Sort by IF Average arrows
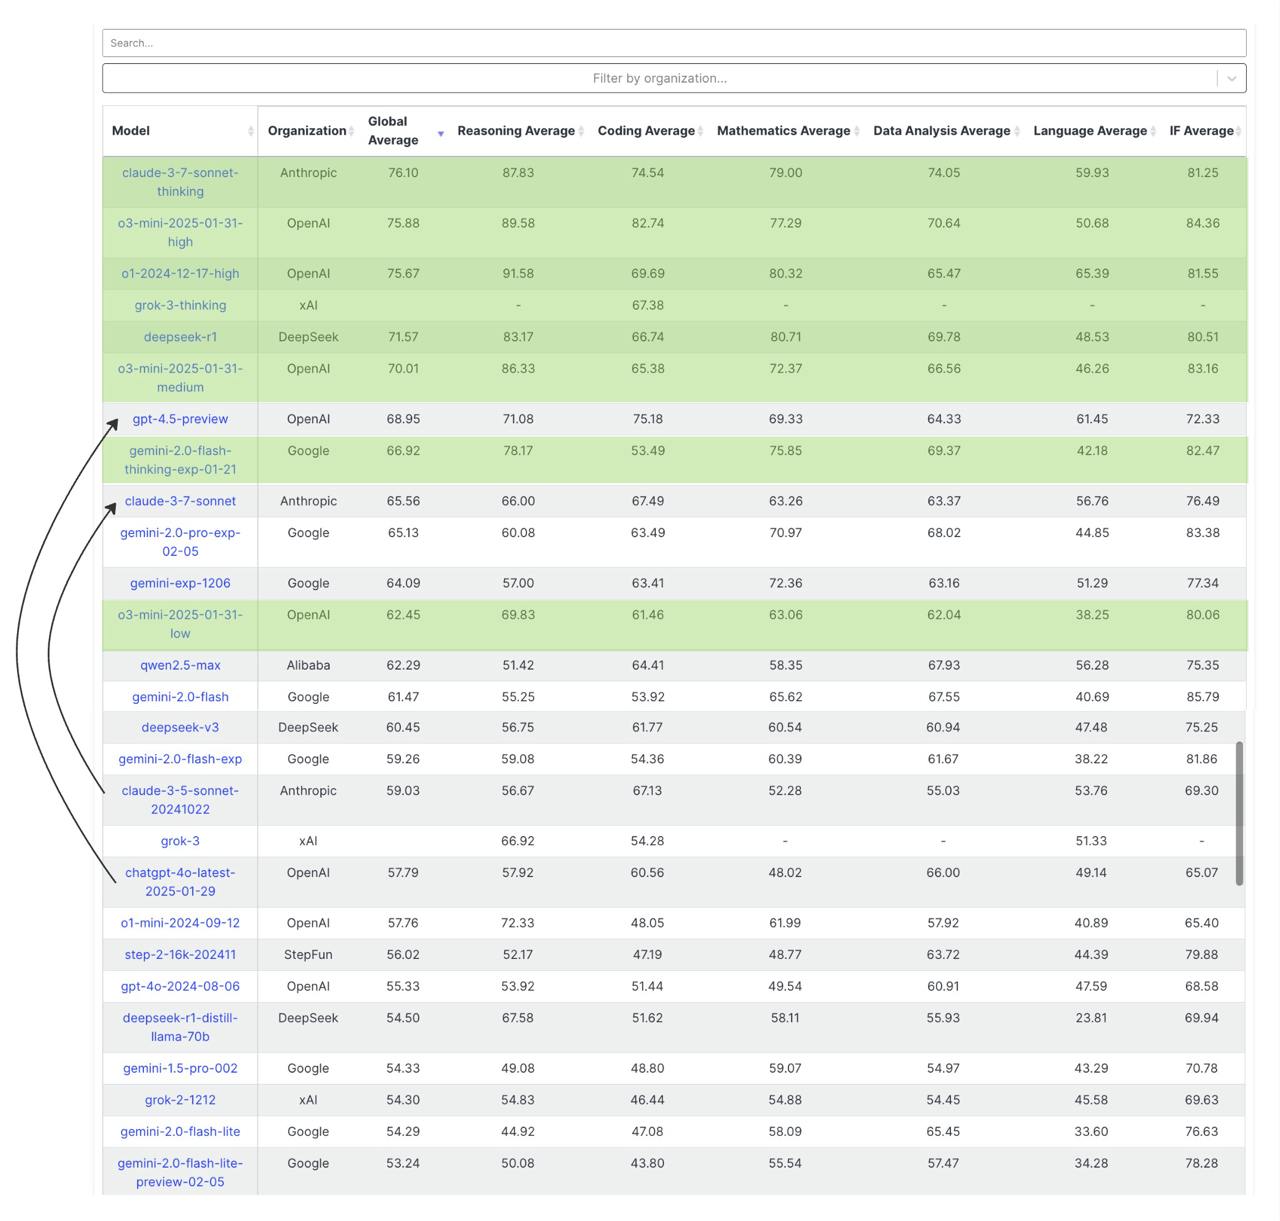Image resolution: width=1280 pixels, height=1221 pixels. coord(1238,131)
